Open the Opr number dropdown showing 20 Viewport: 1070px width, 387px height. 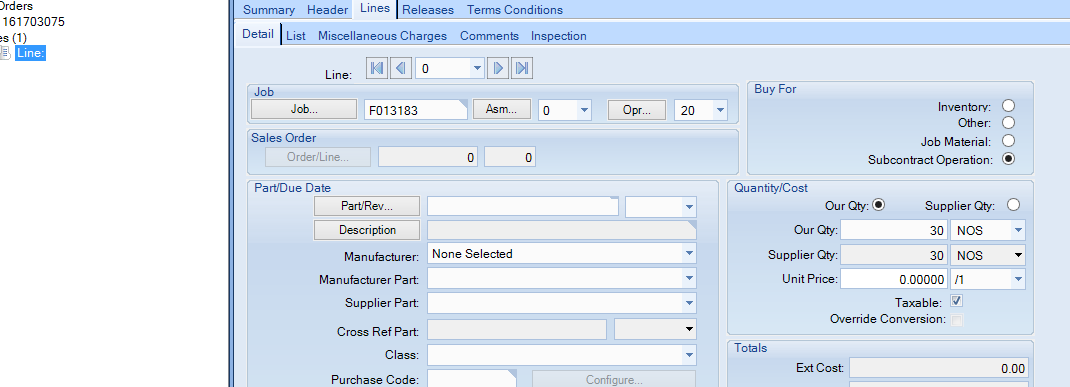coord(721,110)
